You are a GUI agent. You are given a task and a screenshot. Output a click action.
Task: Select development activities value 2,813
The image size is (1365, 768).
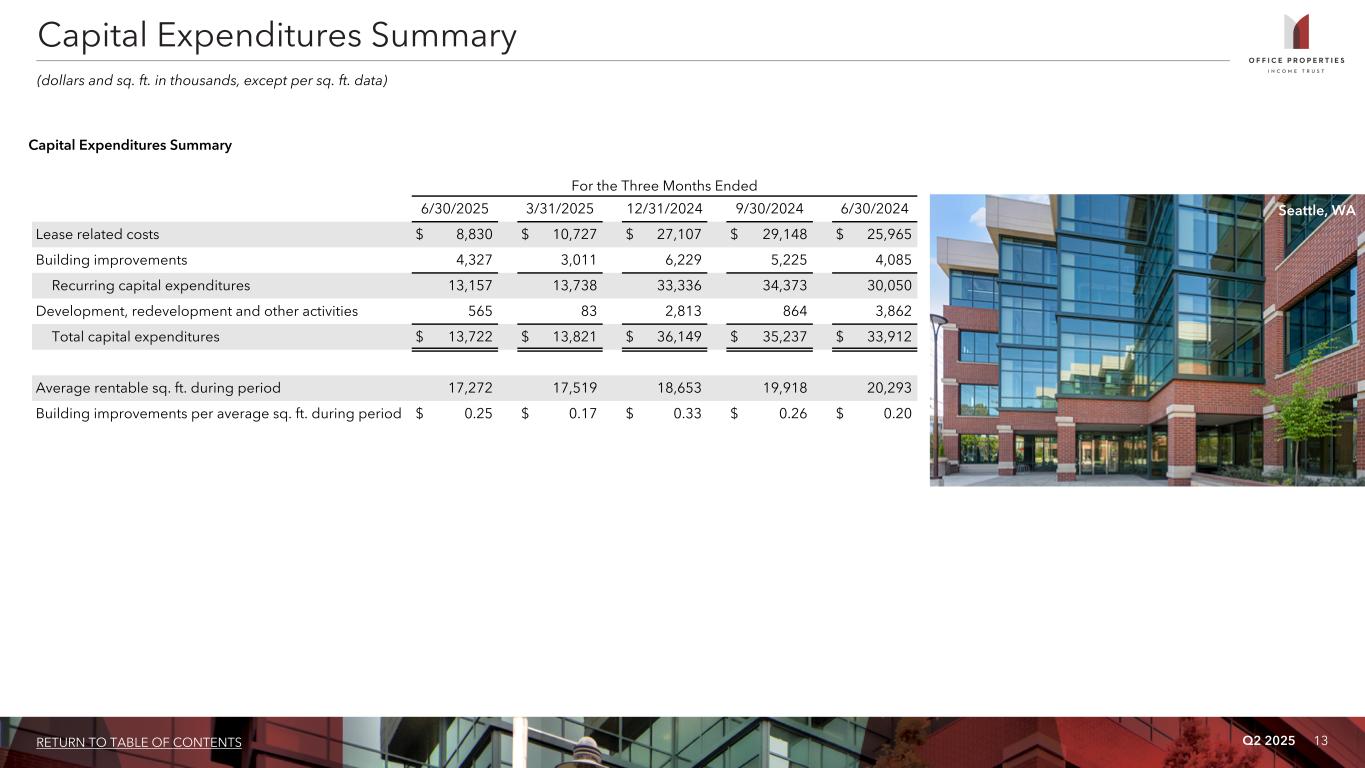(x=684, y=311)
